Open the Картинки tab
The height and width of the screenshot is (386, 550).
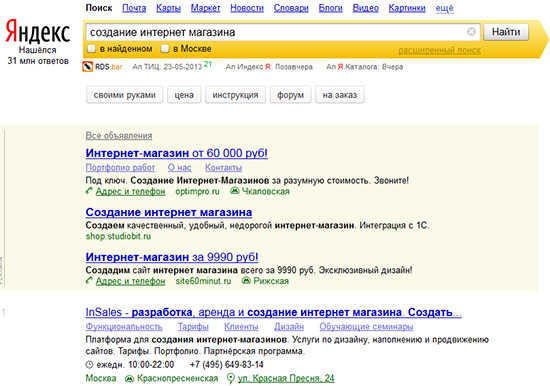[407, 8]
